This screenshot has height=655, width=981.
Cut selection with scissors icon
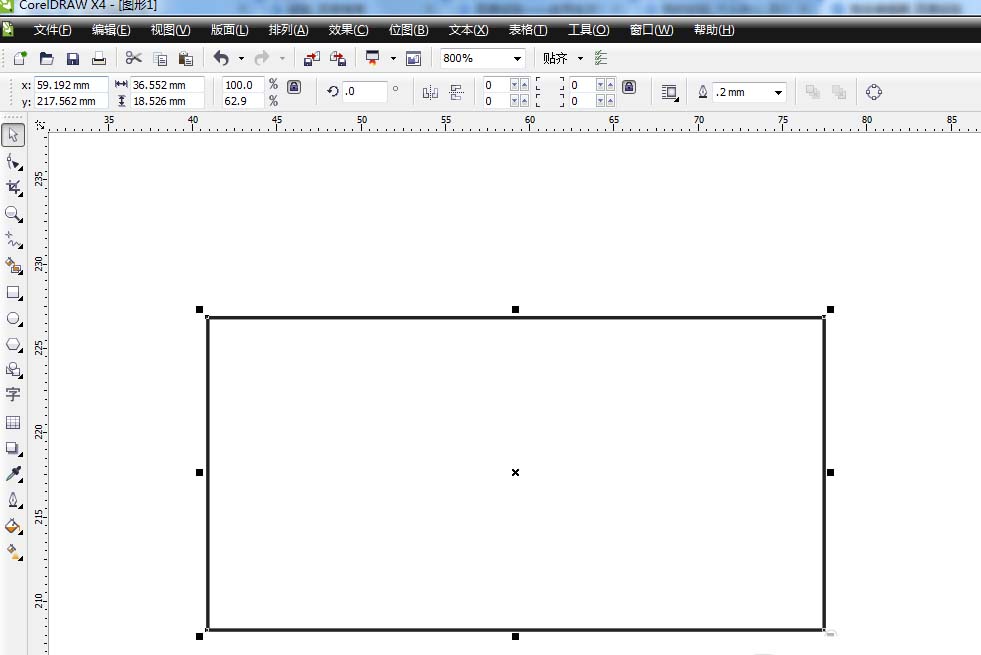pyautogui.click(x=133, y=58)
